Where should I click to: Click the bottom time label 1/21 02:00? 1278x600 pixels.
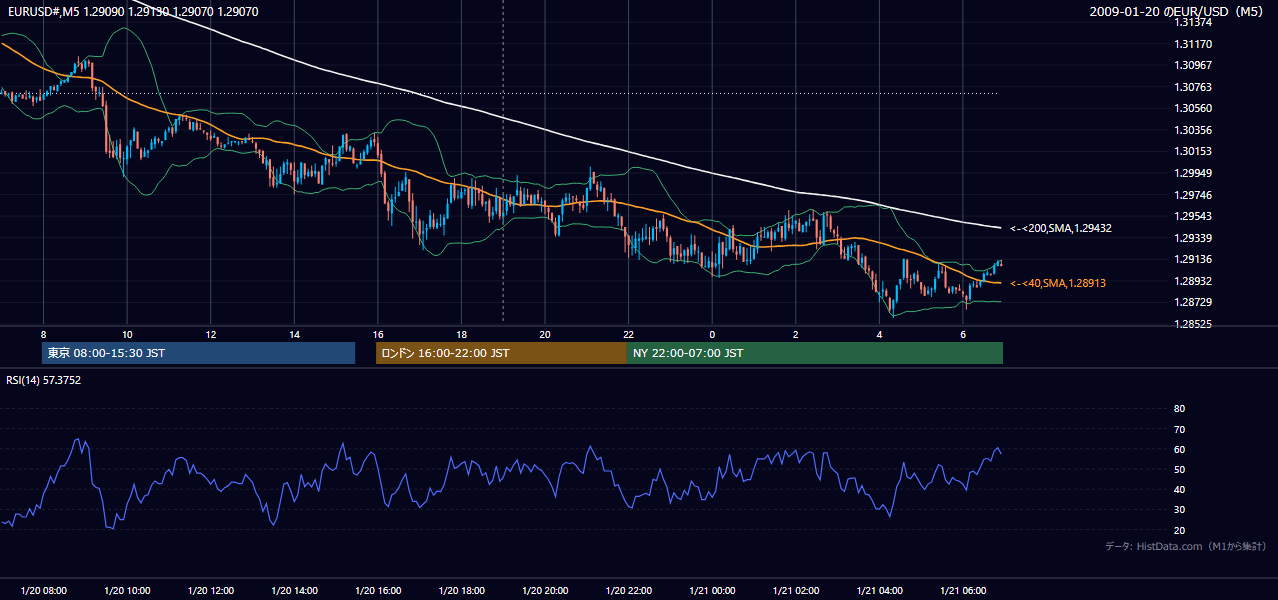pos(796,591)
